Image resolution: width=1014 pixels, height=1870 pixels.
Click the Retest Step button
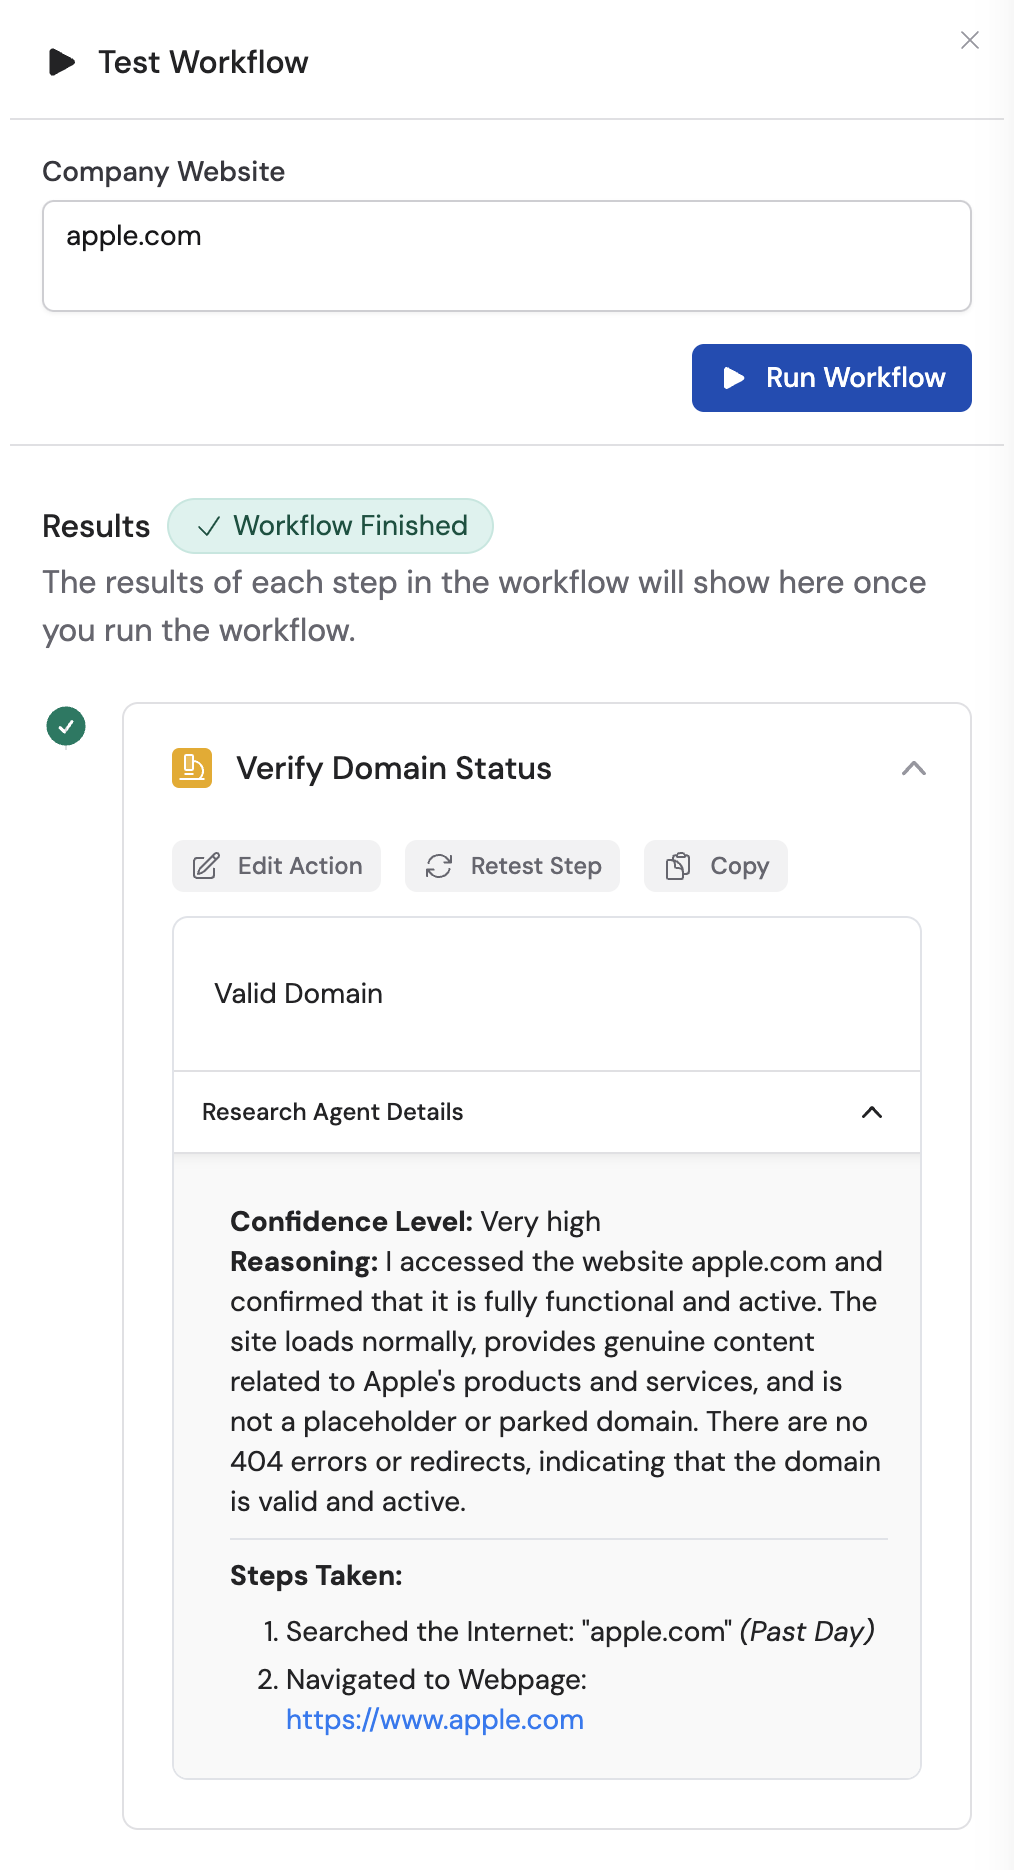click(x=512, y=866)
